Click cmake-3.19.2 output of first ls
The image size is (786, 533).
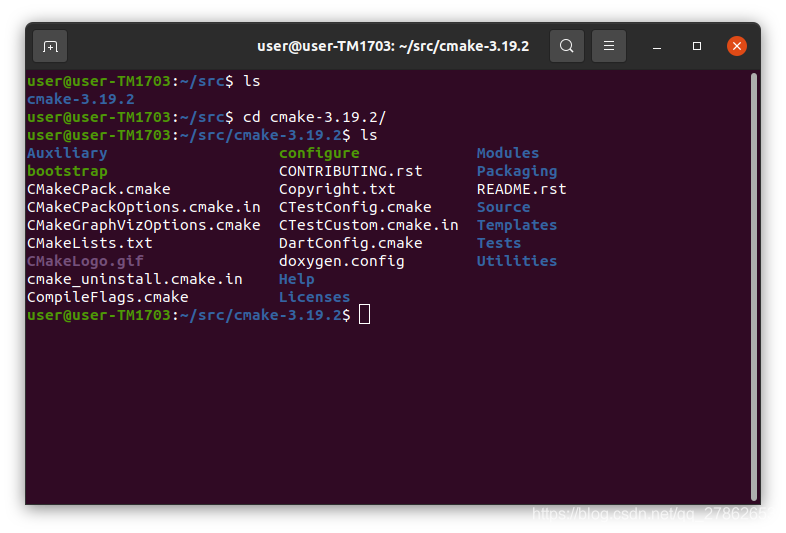pos(81,99)
